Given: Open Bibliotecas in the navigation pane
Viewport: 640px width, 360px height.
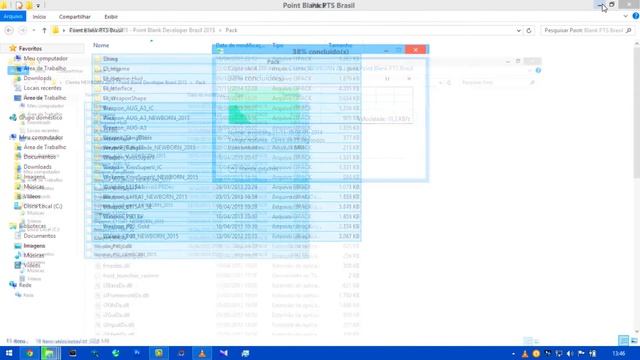Looking at the screenshot, I should pos(32,226).
